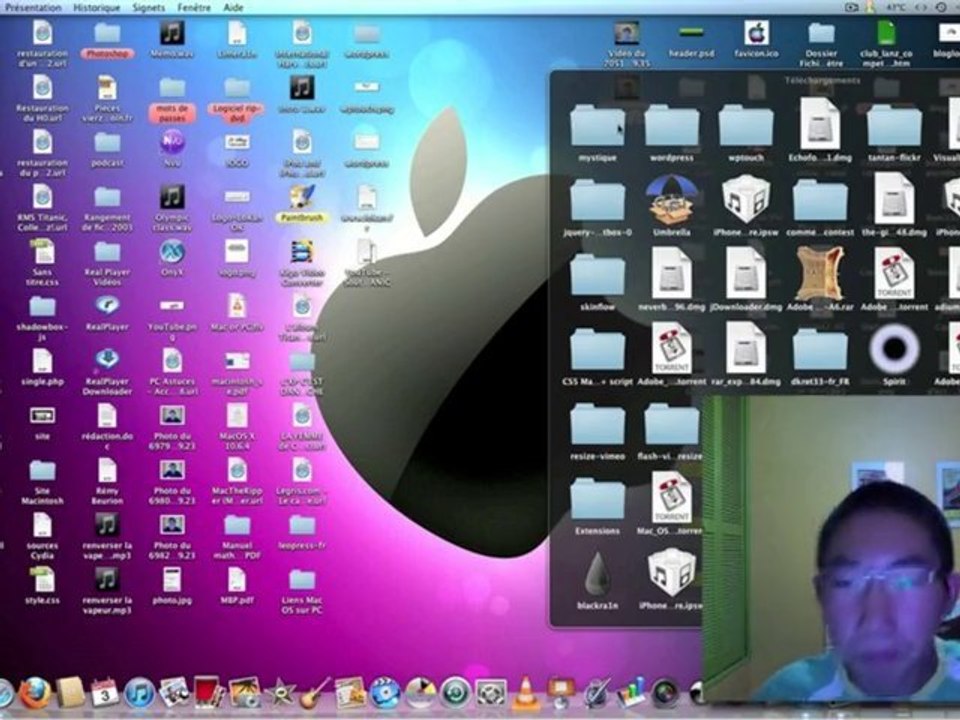Select MBP.pdf file on desktop
The height and width of the screenshot is (720, 960).
point(236,580)
